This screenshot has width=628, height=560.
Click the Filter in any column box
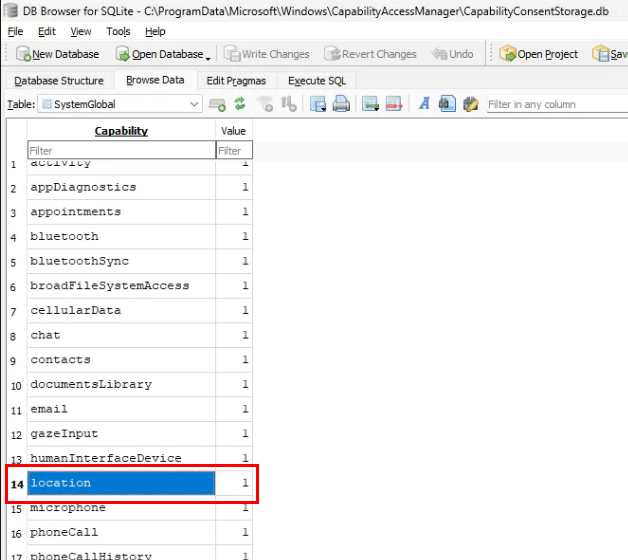[556, 104]
